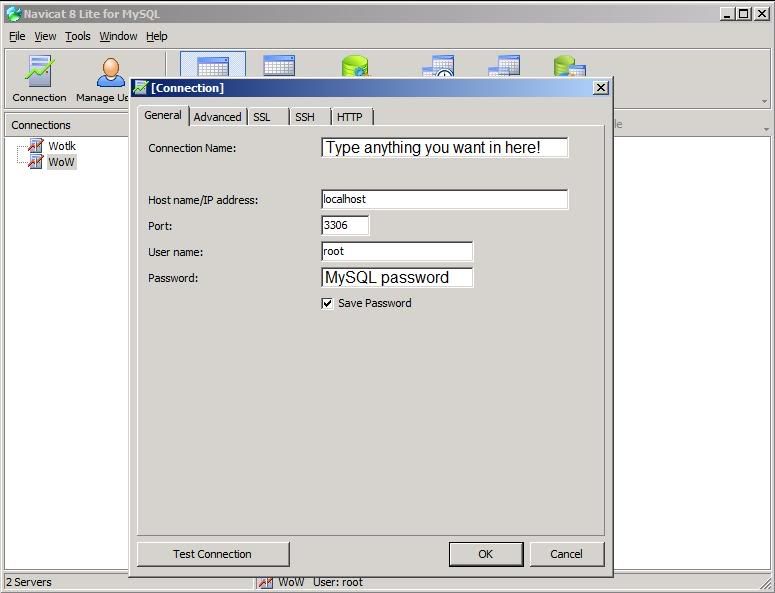
Task: Click the Connections panel header
Action: 67,125
